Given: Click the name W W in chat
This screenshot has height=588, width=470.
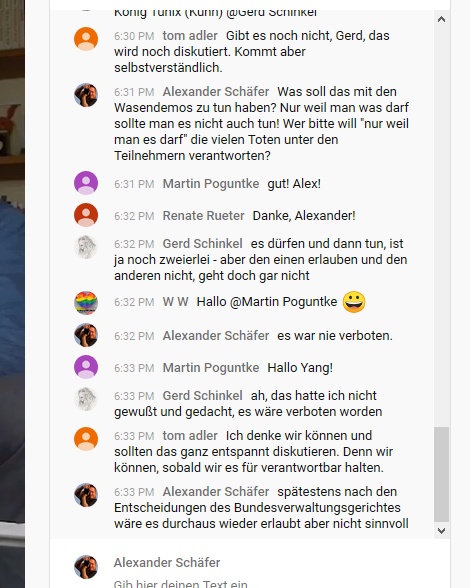Looking at the screenshot, I should tap(175, 302).
